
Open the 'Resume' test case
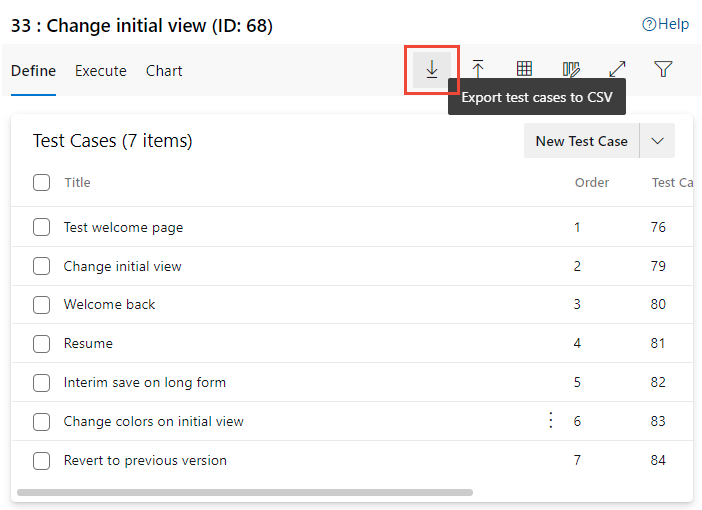(x=88, y=343)
